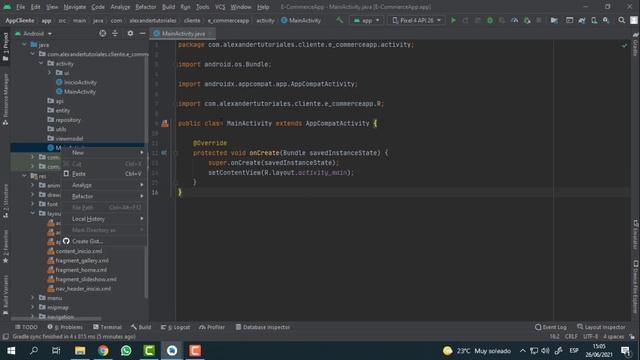Choose Create Gist in context menu
Image resolution: width=640 pixels, height=360 pixels.
coord(104,241)
